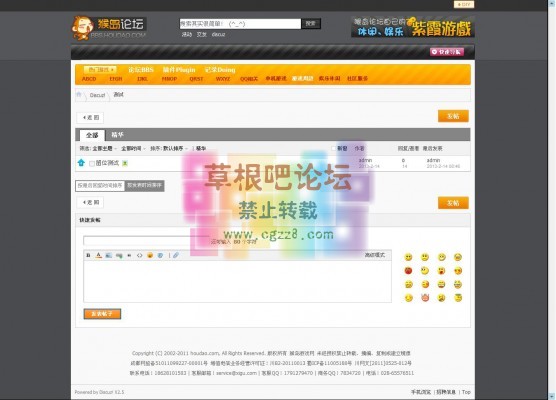
Task: Click the Discuz! X2.5 powered-by link
Action: pos(112,392)
